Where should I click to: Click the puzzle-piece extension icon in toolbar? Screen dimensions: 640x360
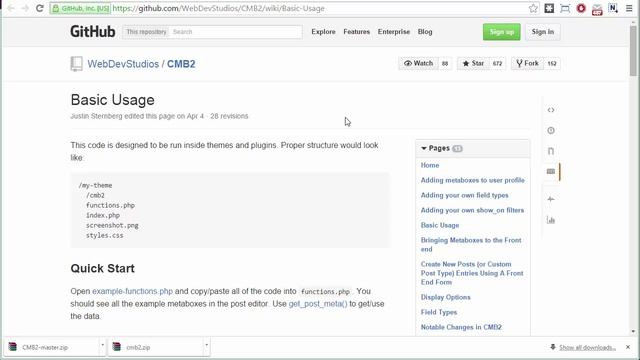[x=549, y=8]
